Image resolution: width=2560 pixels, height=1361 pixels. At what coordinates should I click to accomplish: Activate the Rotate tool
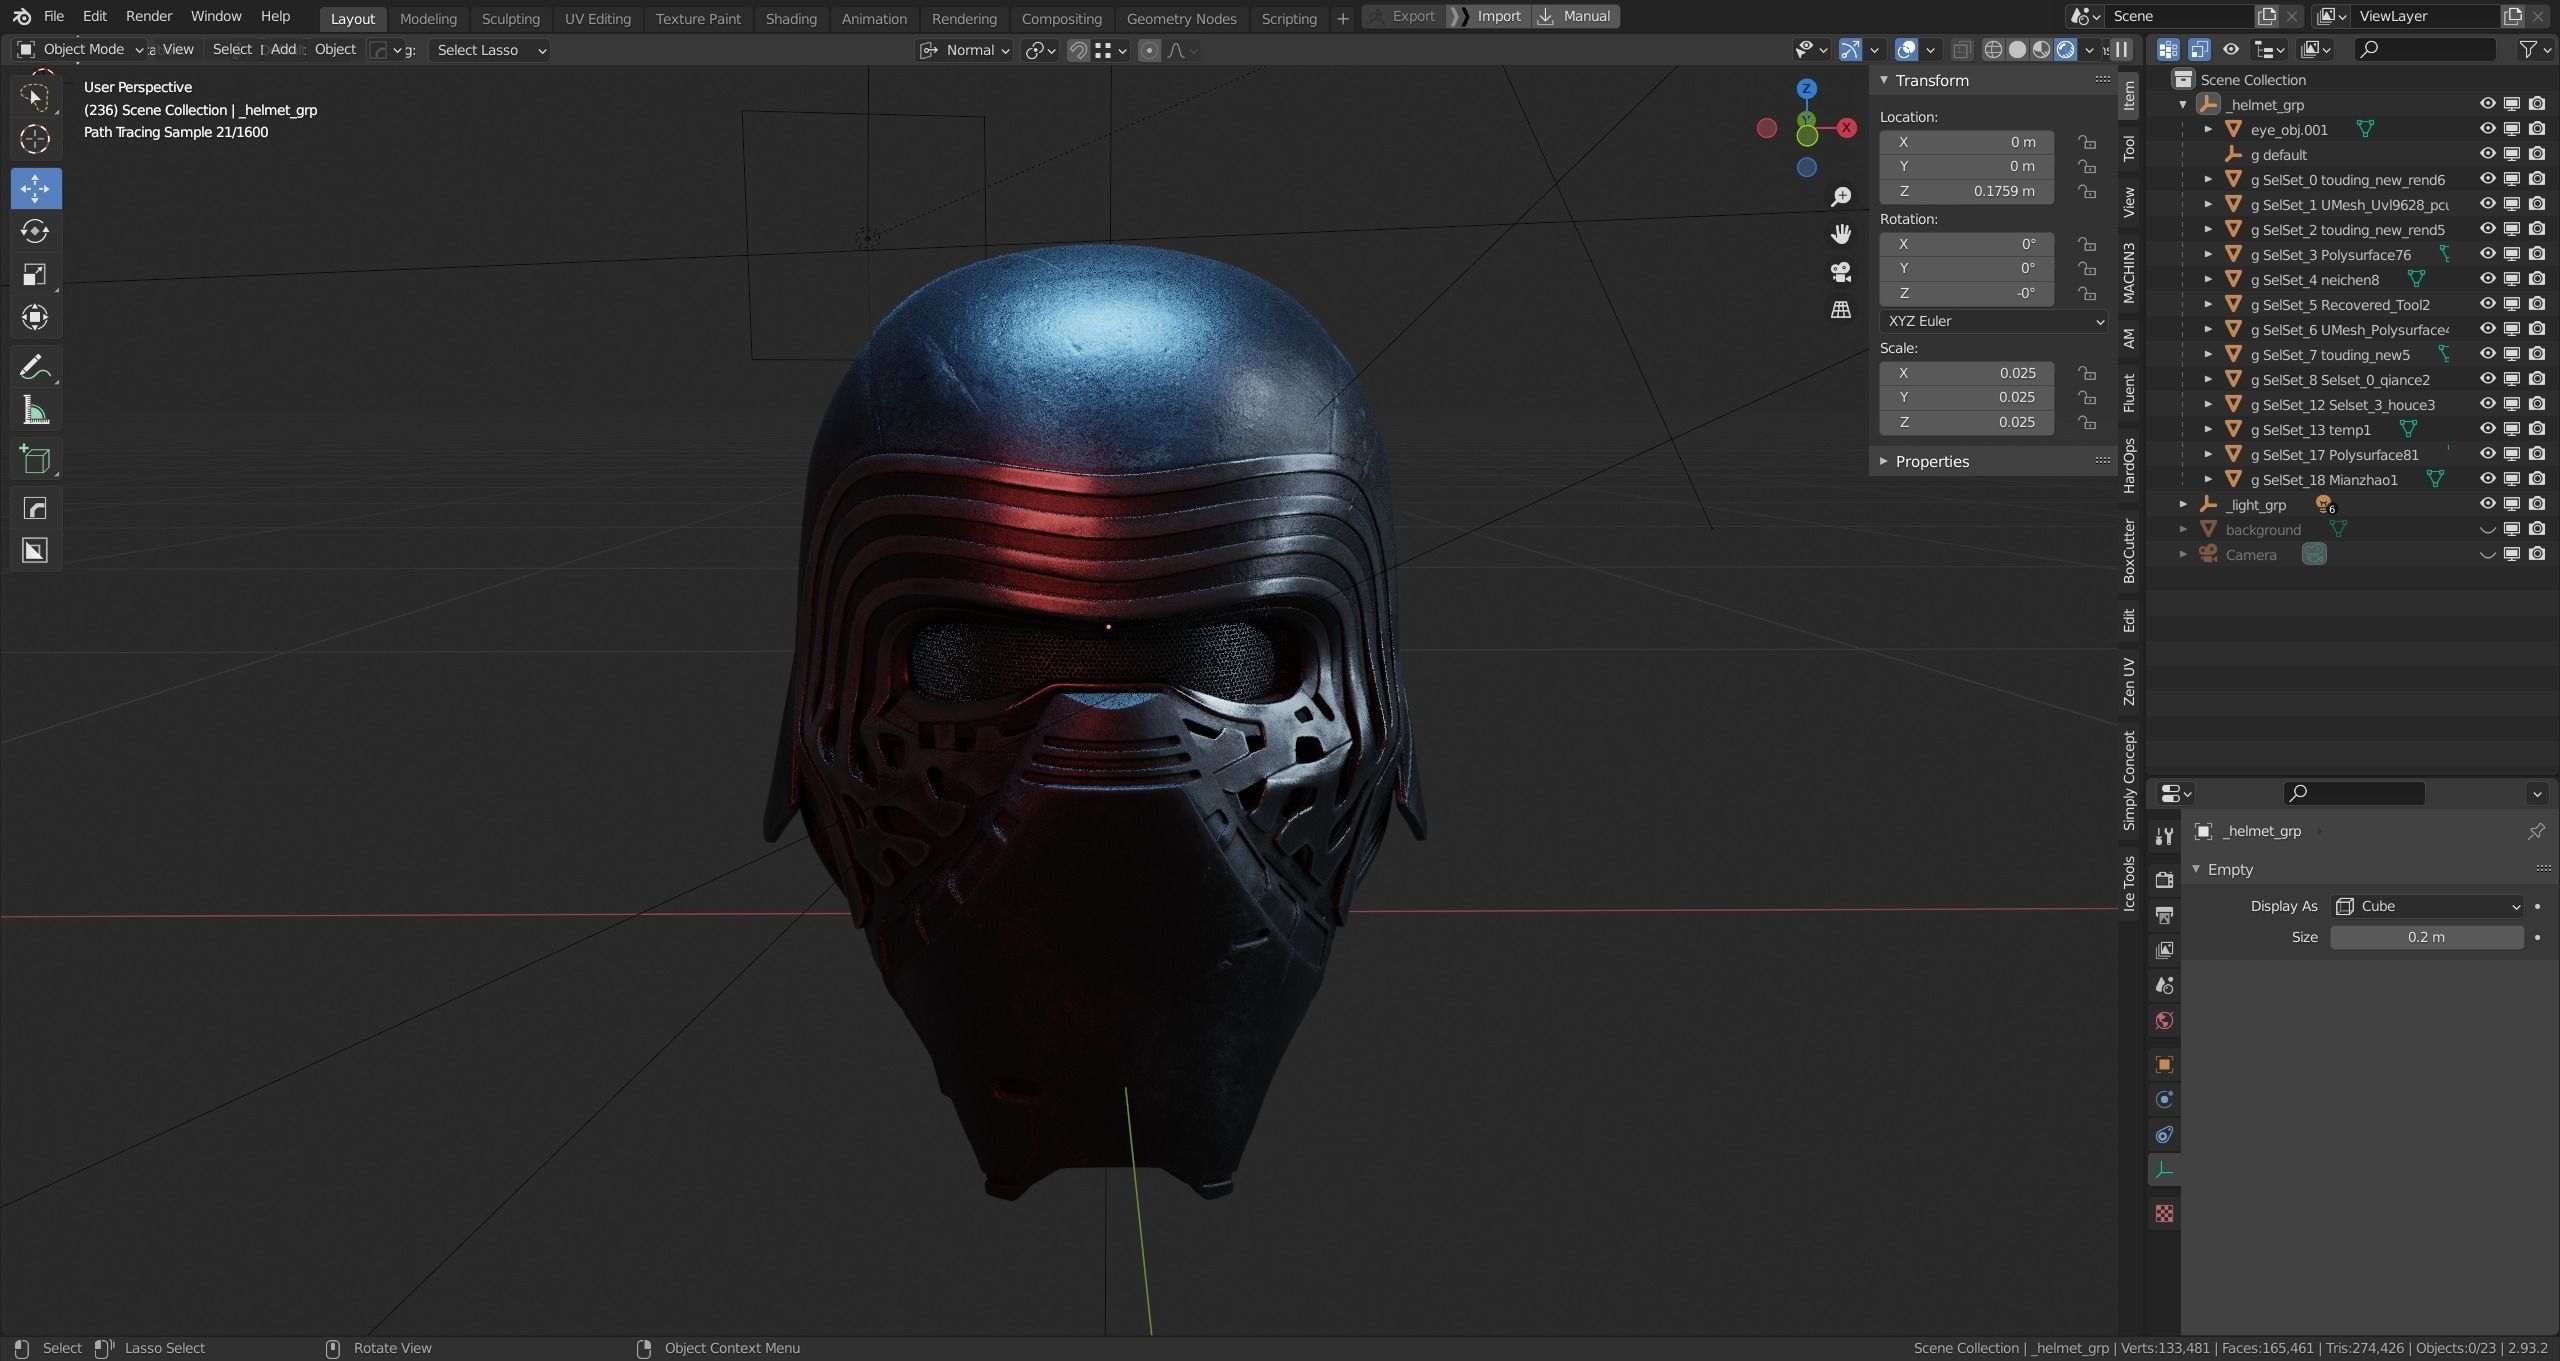[x=35, y=231]
